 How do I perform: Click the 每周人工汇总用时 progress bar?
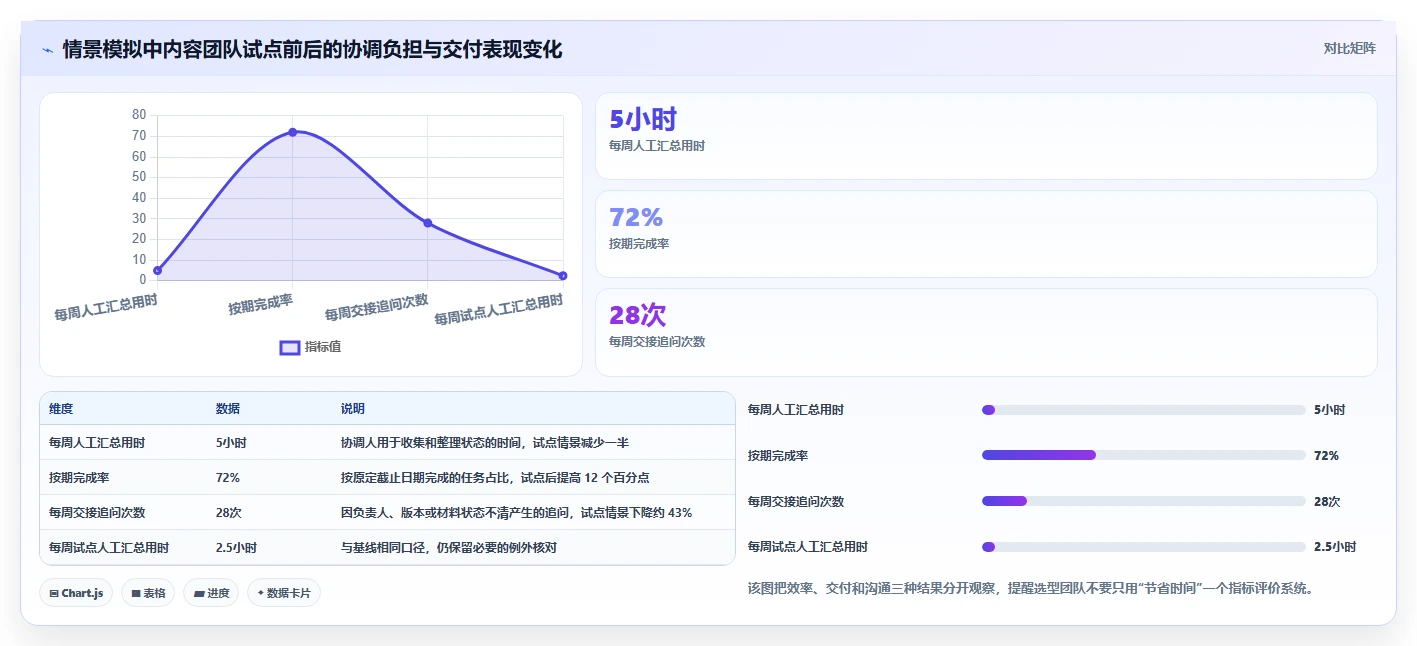[1144, 410]
